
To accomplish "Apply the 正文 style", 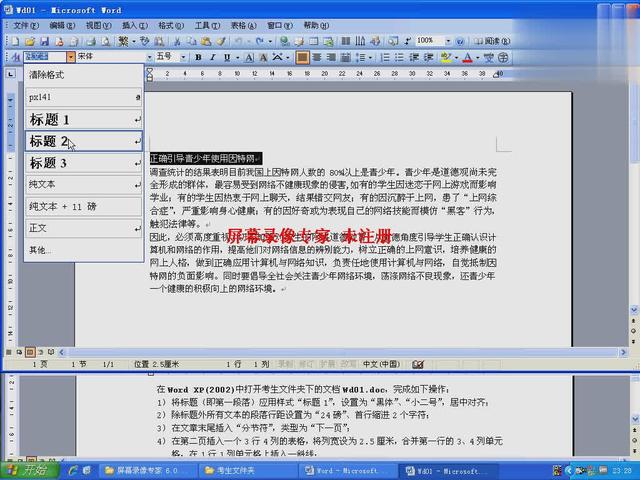I will [84, 228].
